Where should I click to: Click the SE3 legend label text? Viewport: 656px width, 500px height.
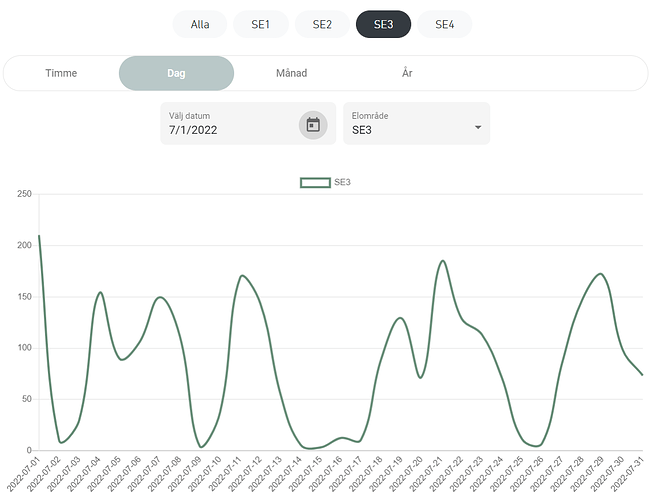pyautogui.click(x=342, y=182)
